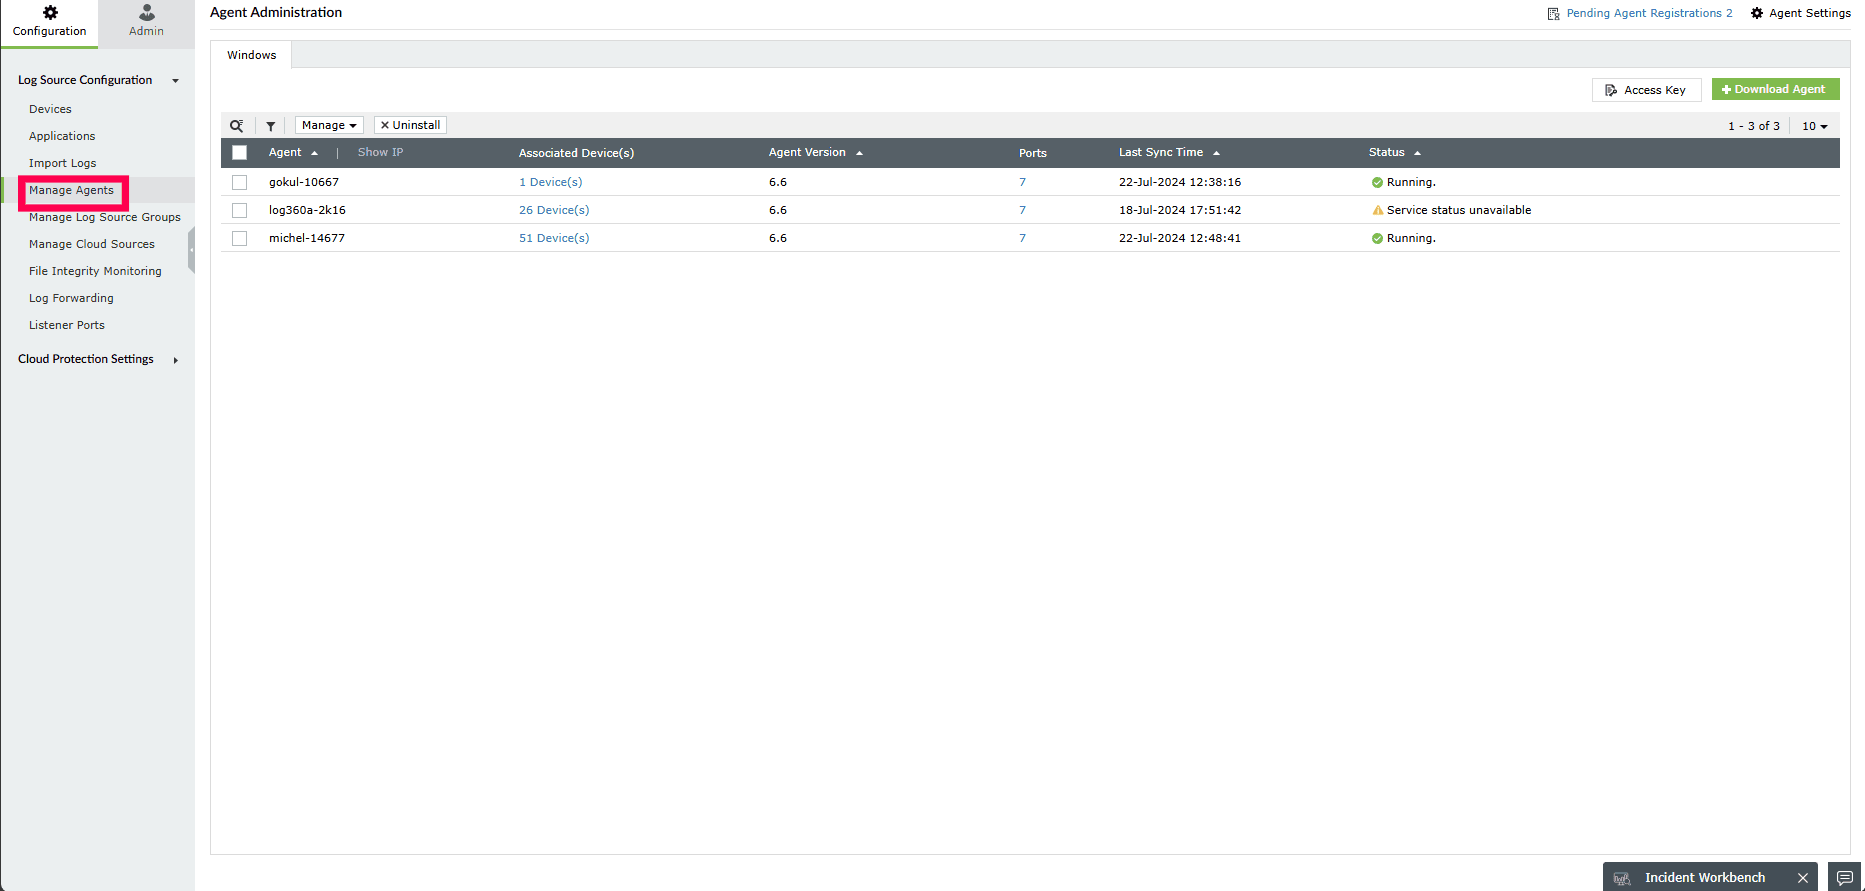Viewport: 1865px width, 891px height.
Task: Open Manage Cloud Sources
Action: tap(92, 244)
